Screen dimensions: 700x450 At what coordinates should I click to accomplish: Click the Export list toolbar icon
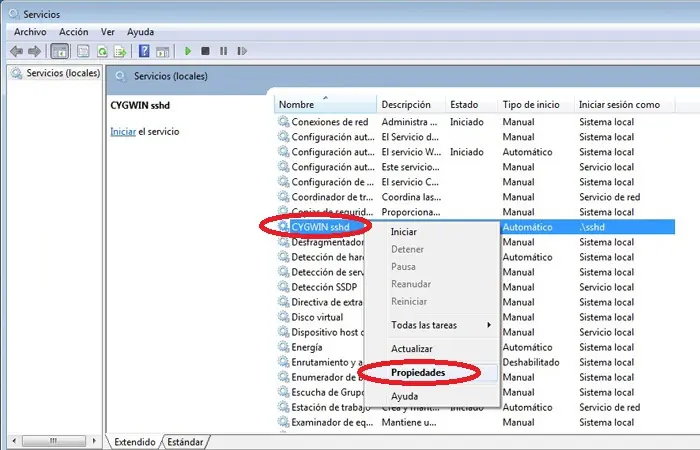pos(120,51)
